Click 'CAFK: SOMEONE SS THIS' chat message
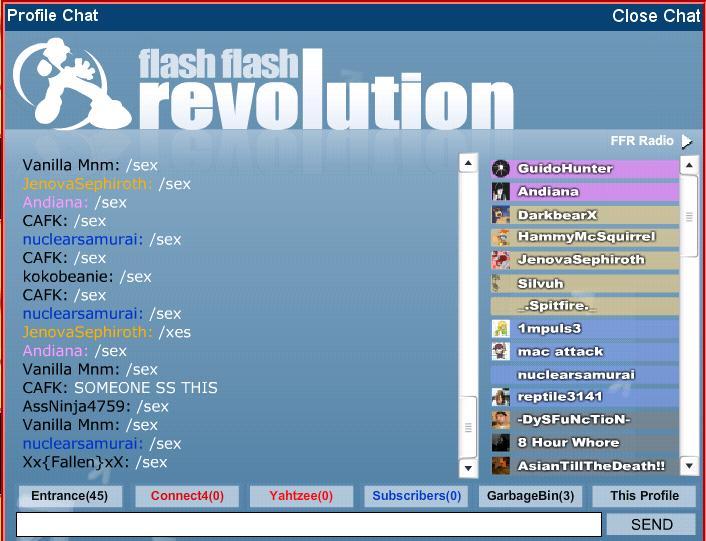 [x=120, y=388]
